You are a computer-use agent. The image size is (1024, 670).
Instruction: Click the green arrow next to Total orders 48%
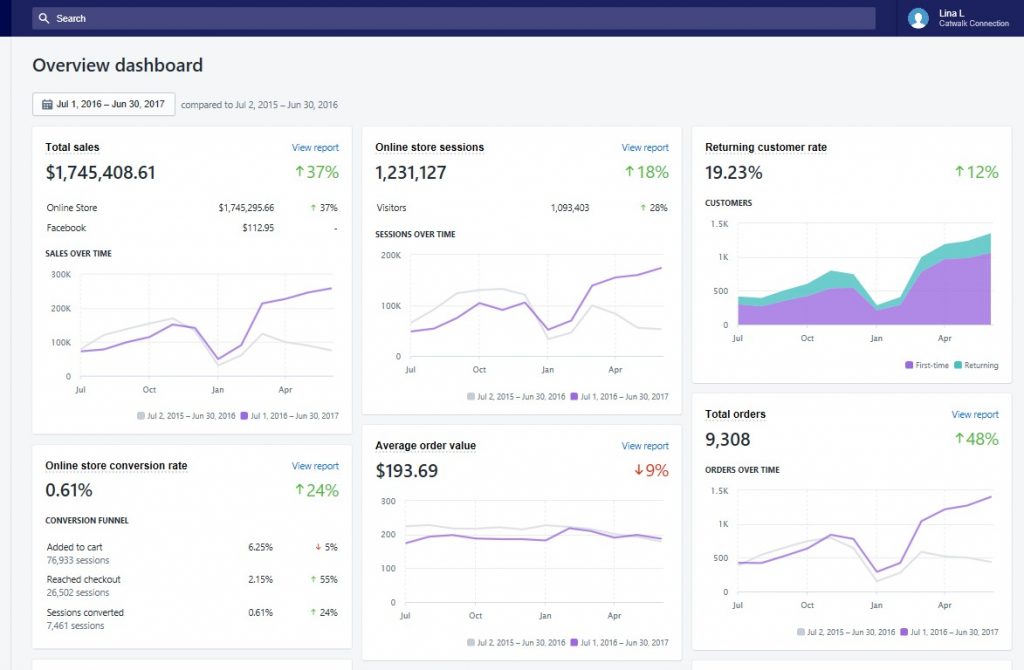coord(960,439)
